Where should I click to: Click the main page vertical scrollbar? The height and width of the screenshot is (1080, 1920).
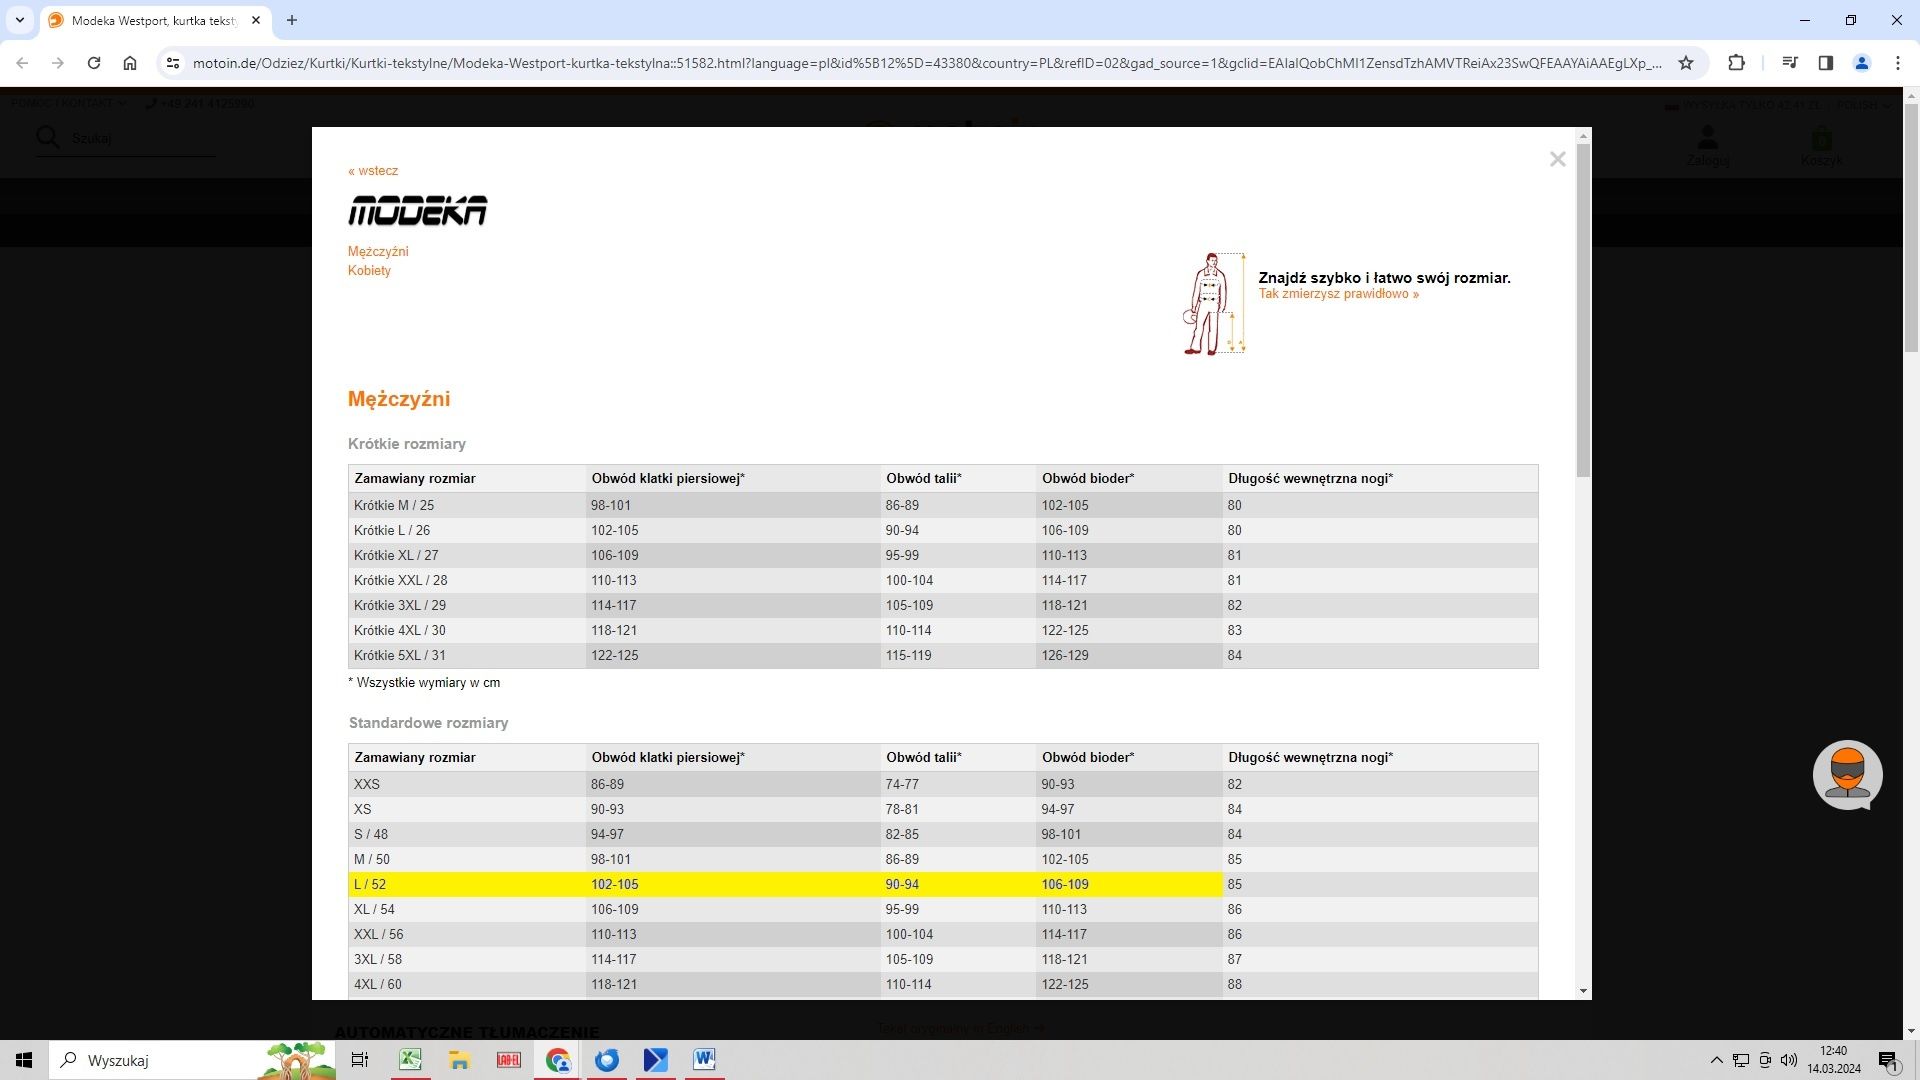tap(1911, 226)
